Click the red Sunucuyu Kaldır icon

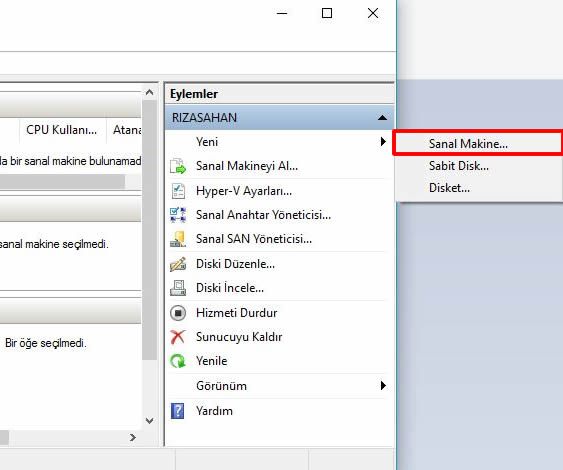pyautogui.click(x=178, y=337)
